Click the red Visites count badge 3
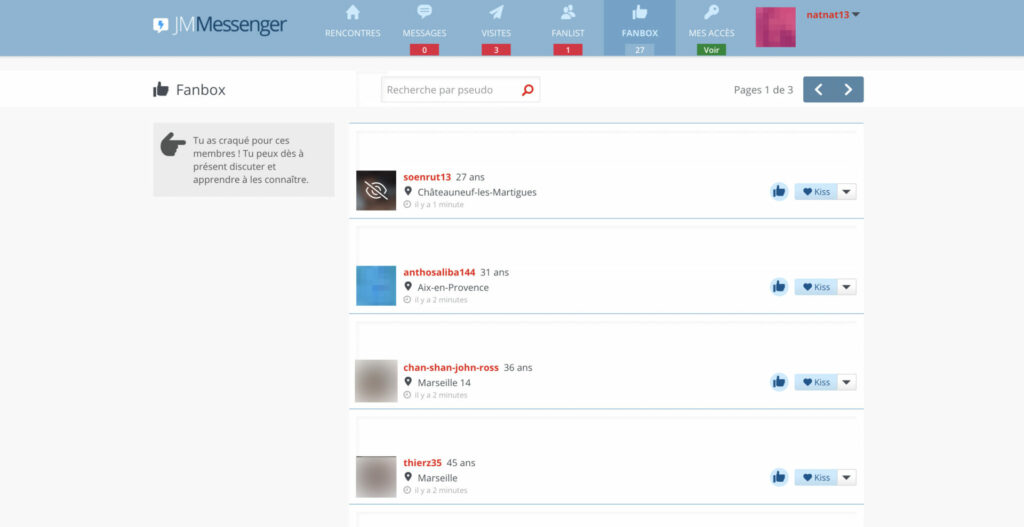The image size is (1024, 527). 496,50
